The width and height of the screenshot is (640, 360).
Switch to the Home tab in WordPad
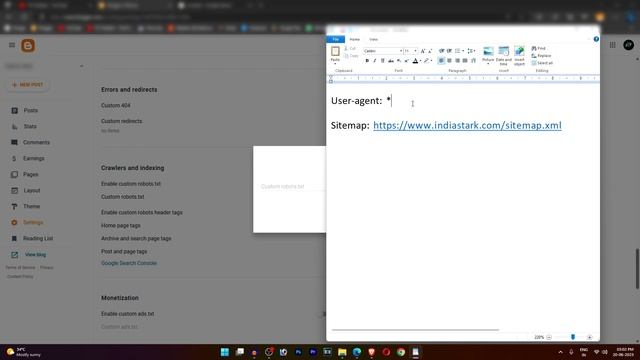click(354, 39)
